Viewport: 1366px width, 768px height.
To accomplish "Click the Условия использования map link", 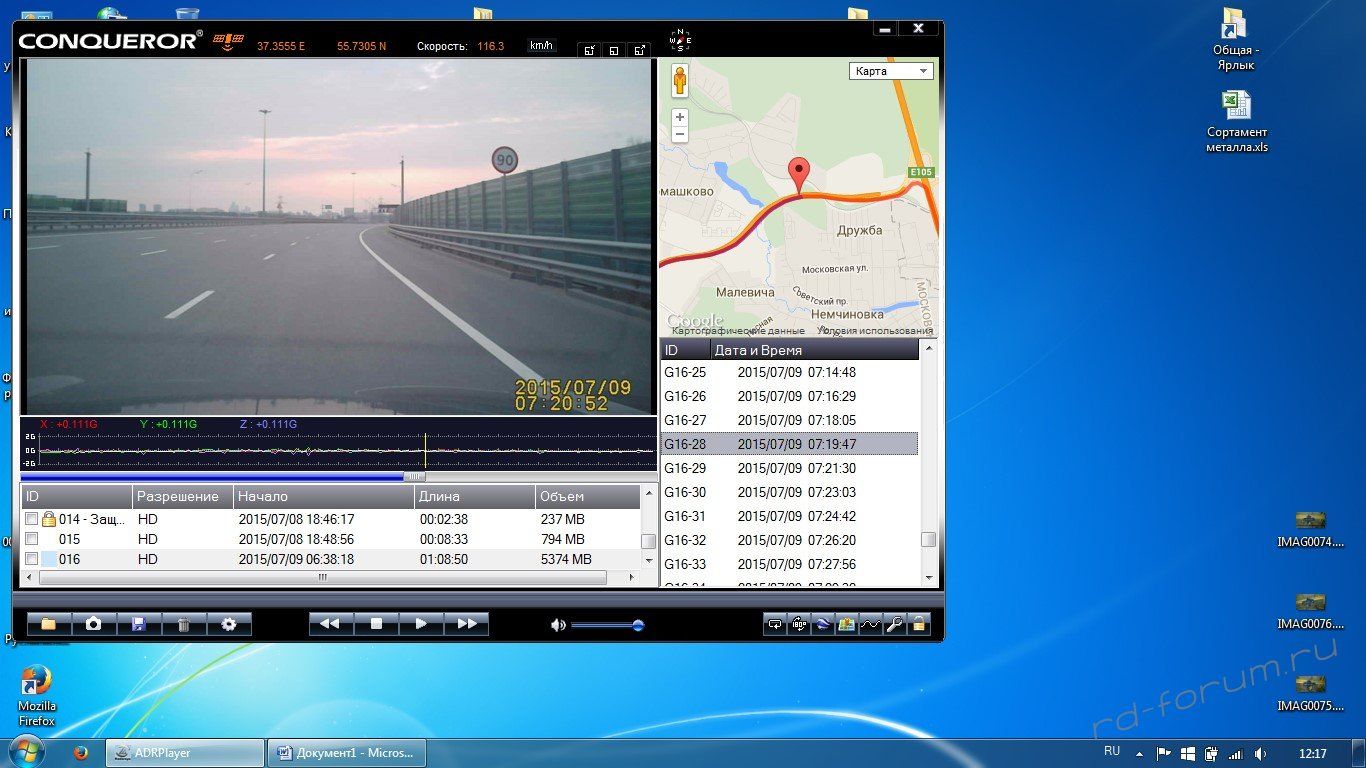I will click(876, 331).
